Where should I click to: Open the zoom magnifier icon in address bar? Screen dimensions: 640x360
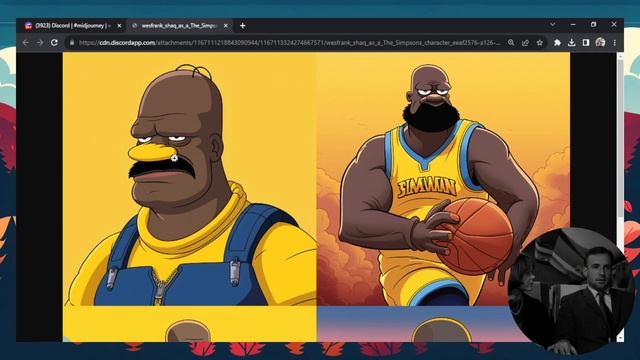click(511, 42)
